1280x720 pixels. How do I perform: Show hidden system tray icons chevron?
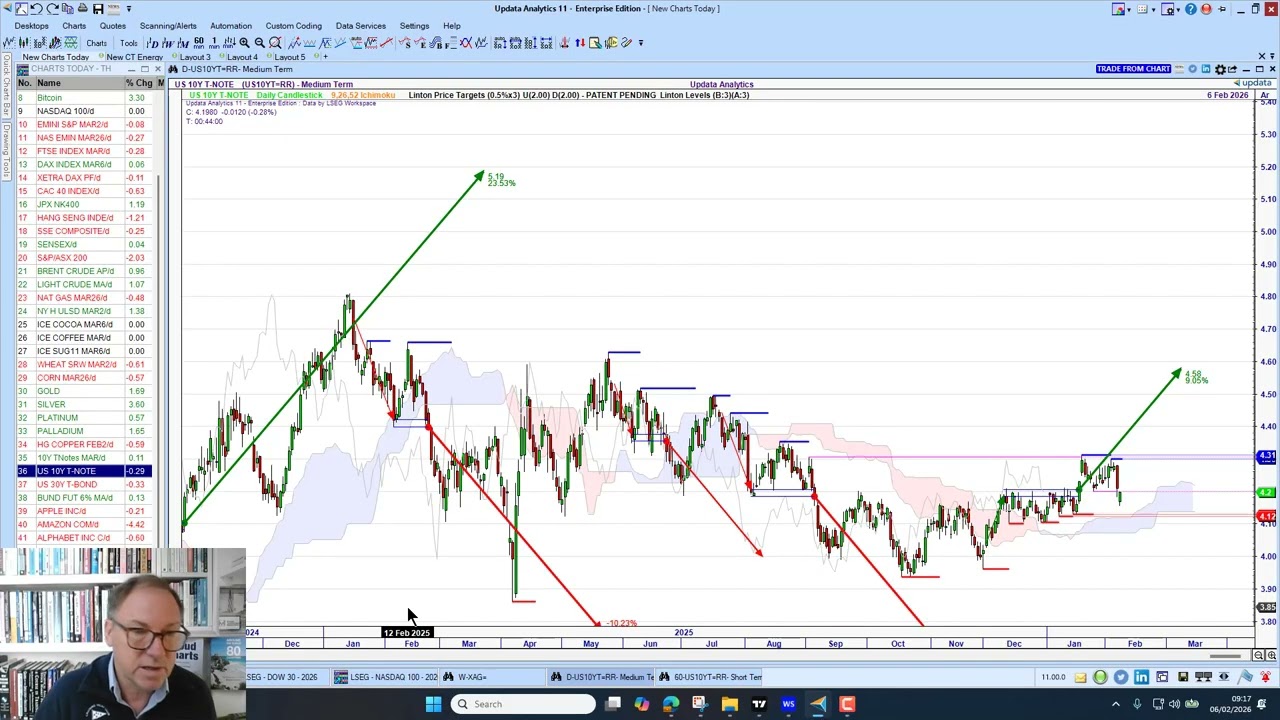tap(1116, 704)
